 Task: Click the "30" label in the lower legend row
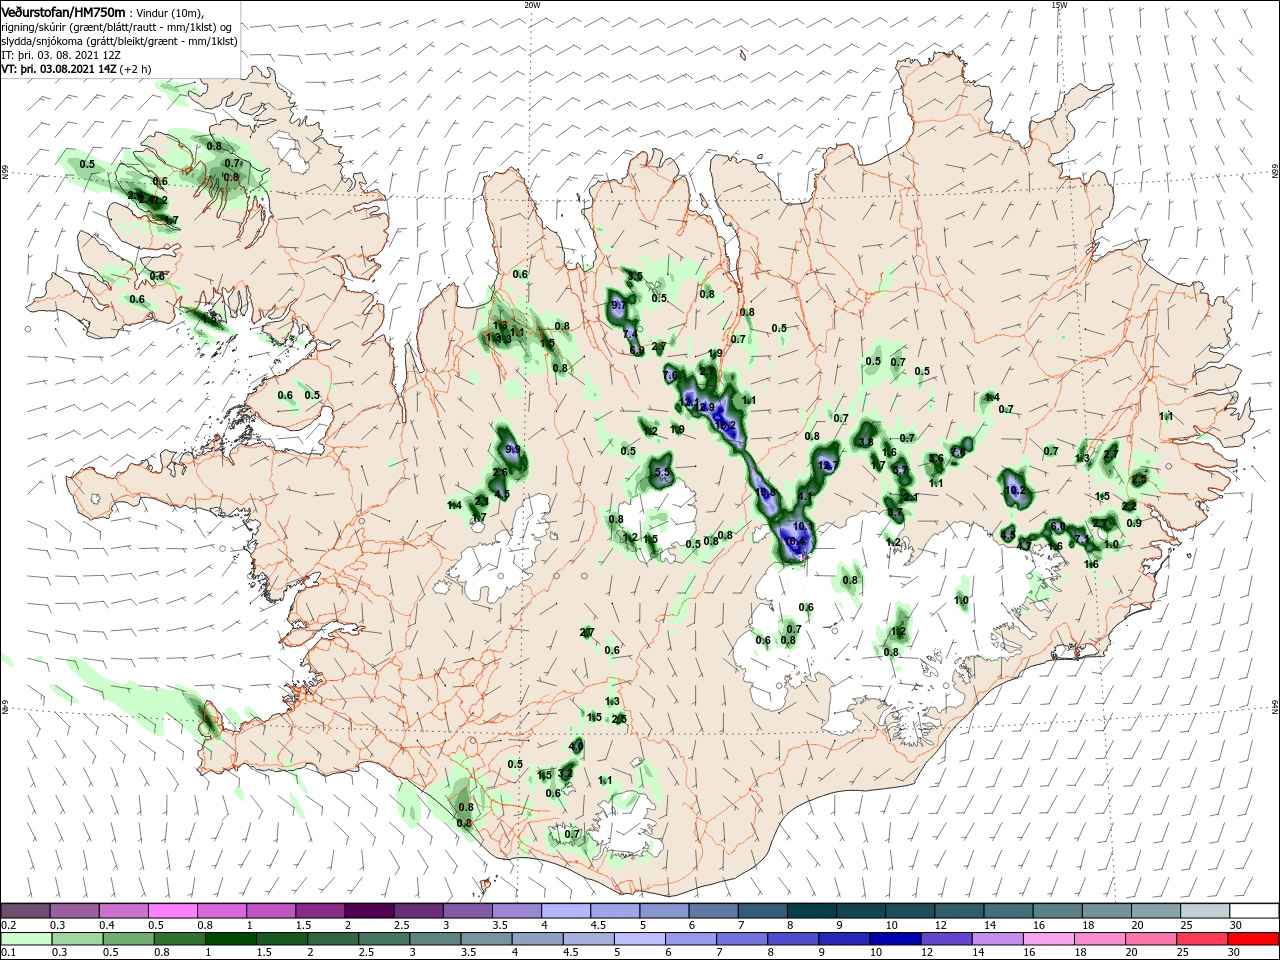tap(1233, 953)
